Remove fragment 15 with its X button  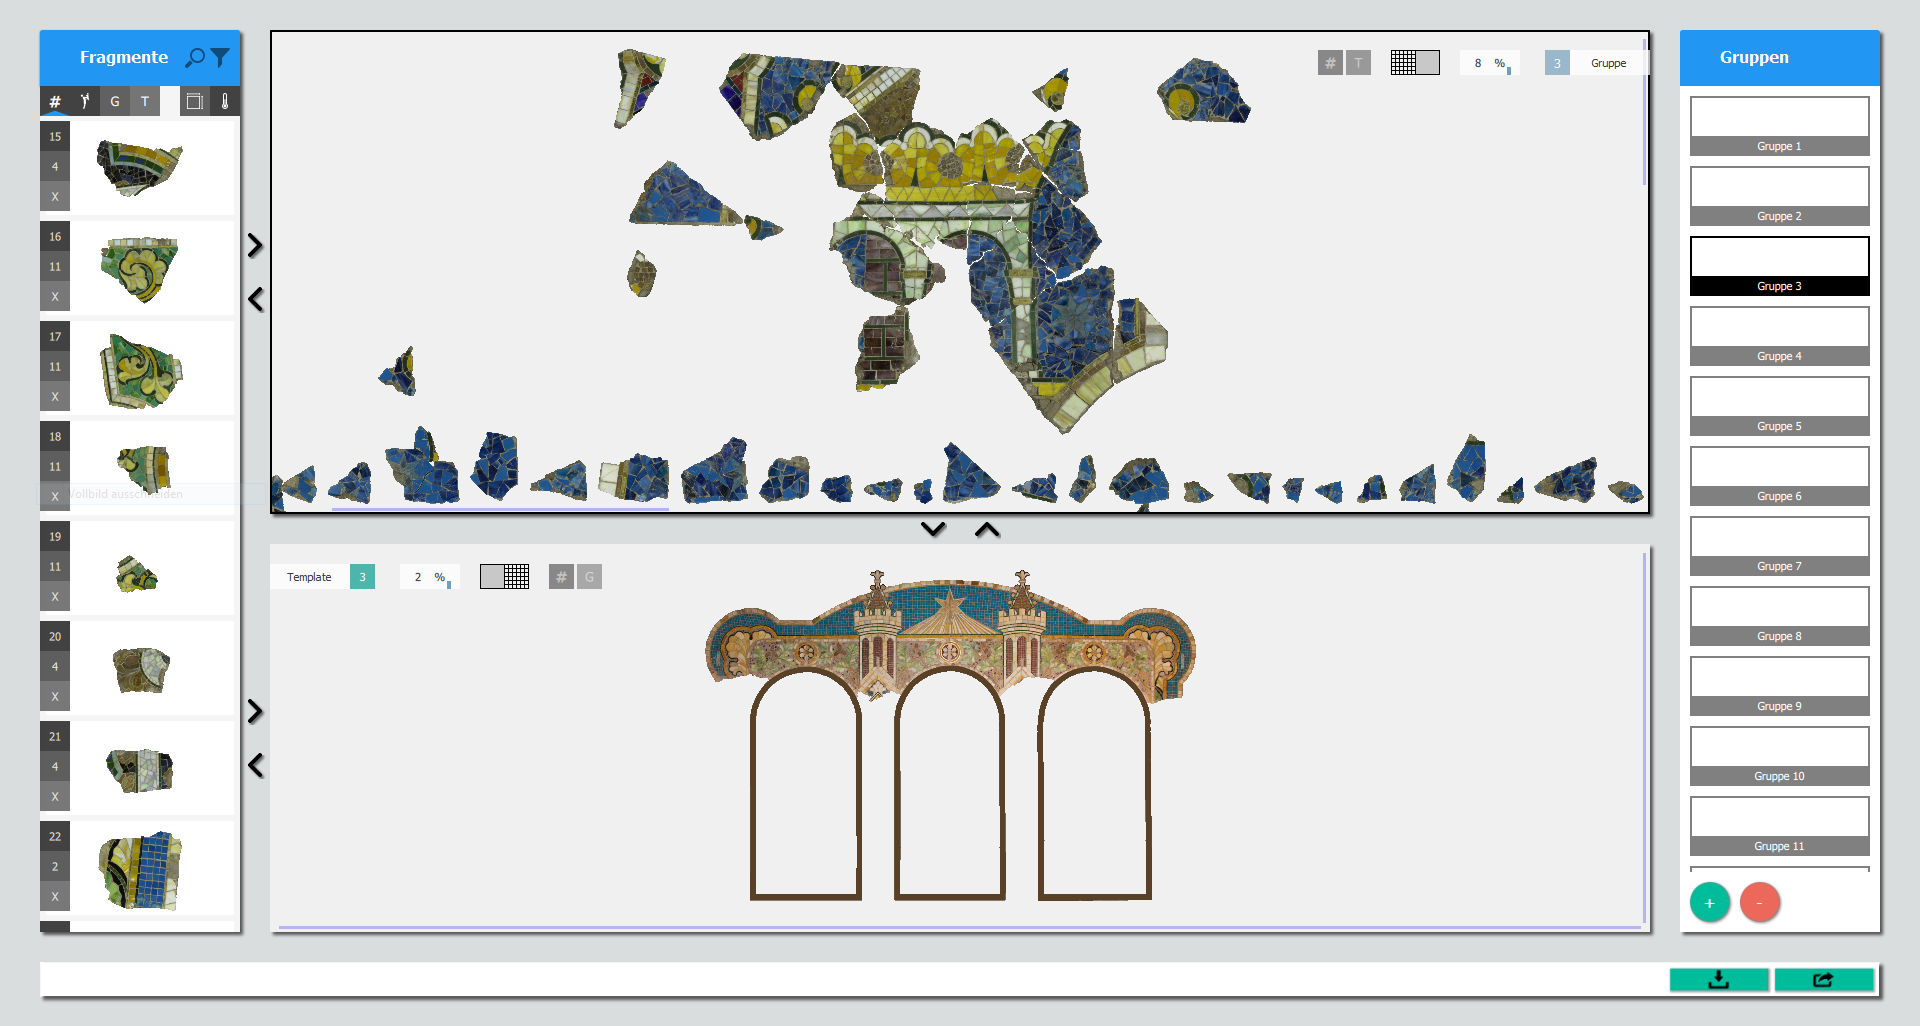tap(55, 197)
